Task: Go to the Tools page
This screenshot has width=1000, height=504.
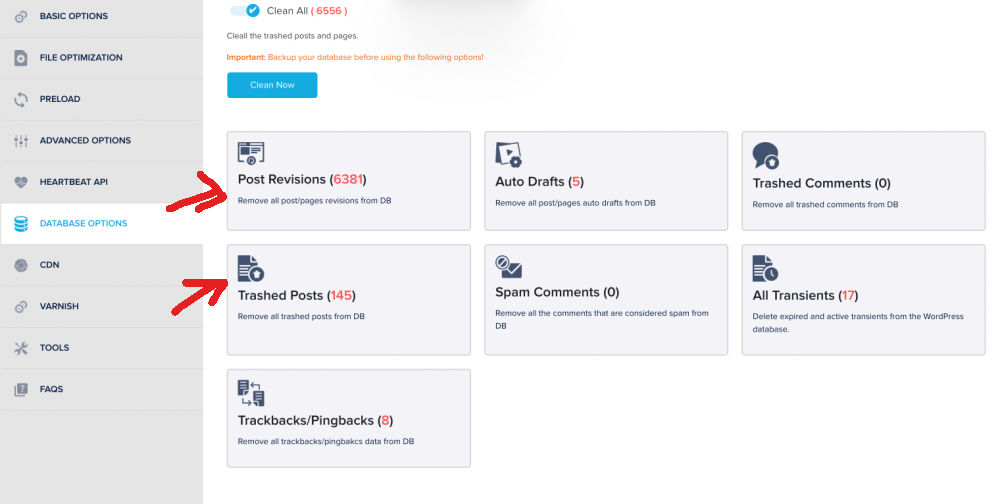Action: click(x=101, y=348)
